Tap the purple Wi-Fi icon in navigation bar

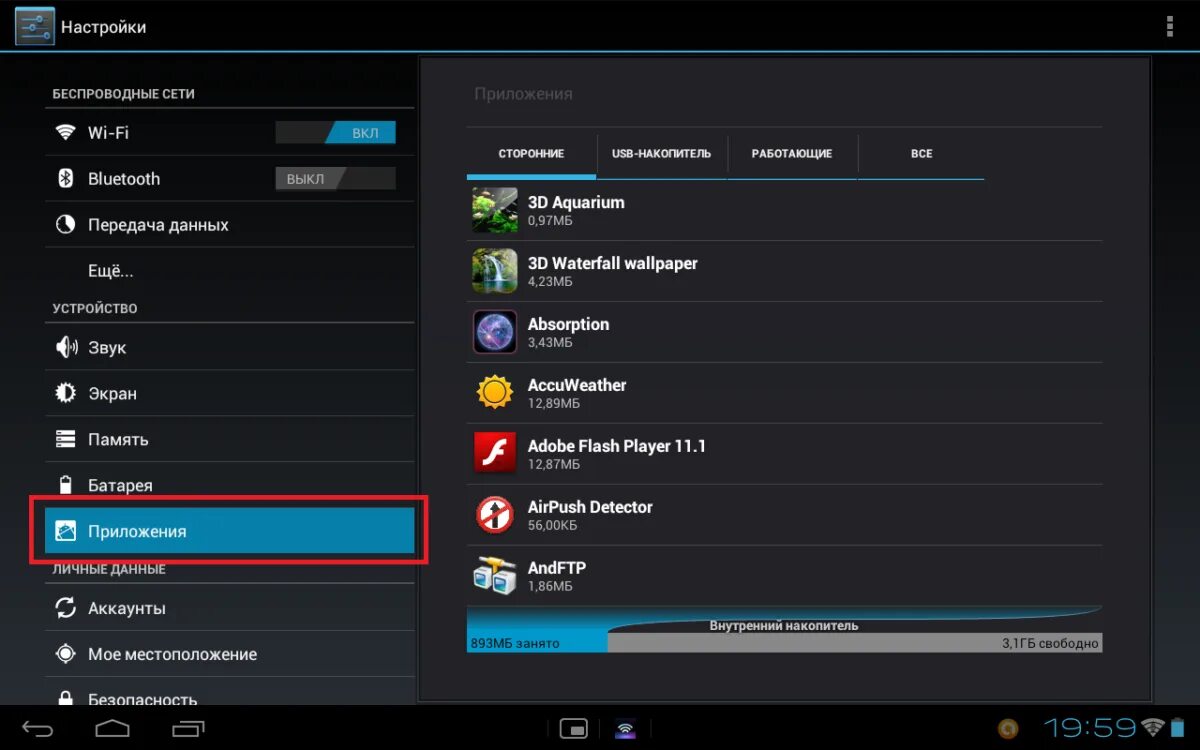tap(625, 728)
